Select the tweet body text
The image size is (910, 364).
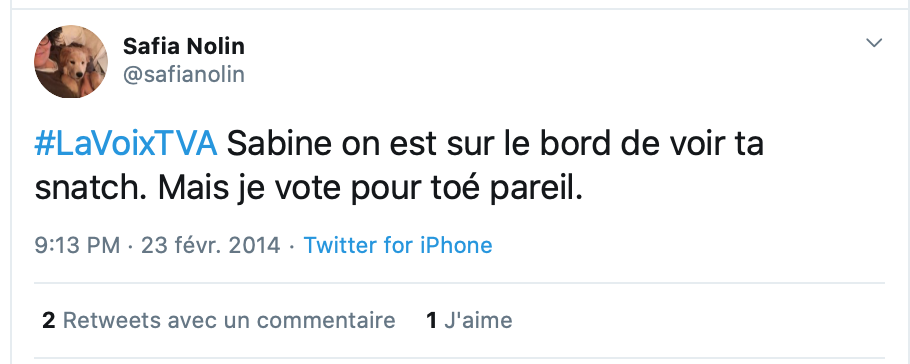click(399, 167)
